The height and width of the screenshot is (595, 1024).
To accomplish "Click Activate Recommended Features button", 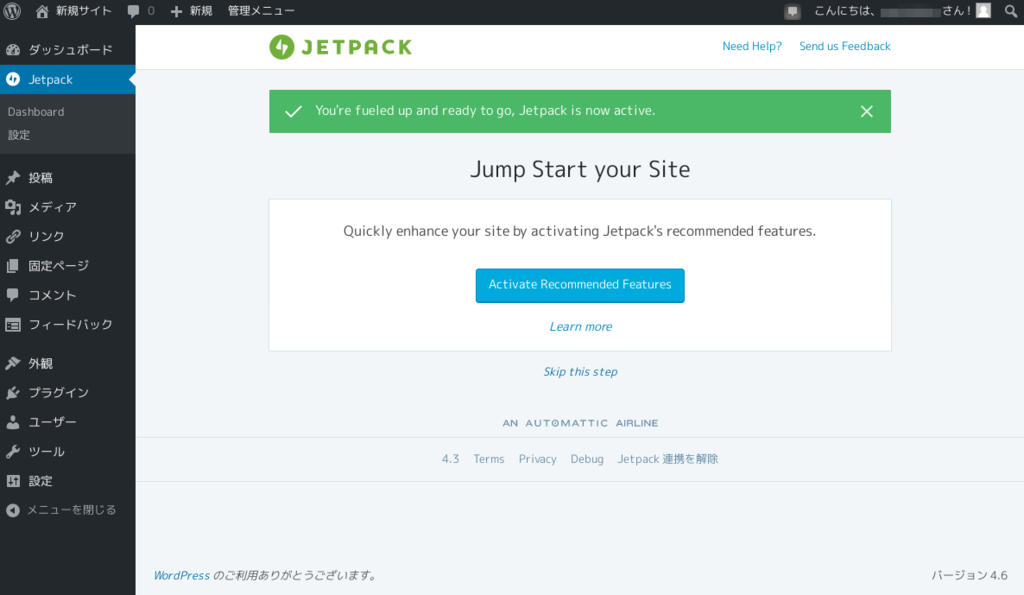I will (580, 285).
